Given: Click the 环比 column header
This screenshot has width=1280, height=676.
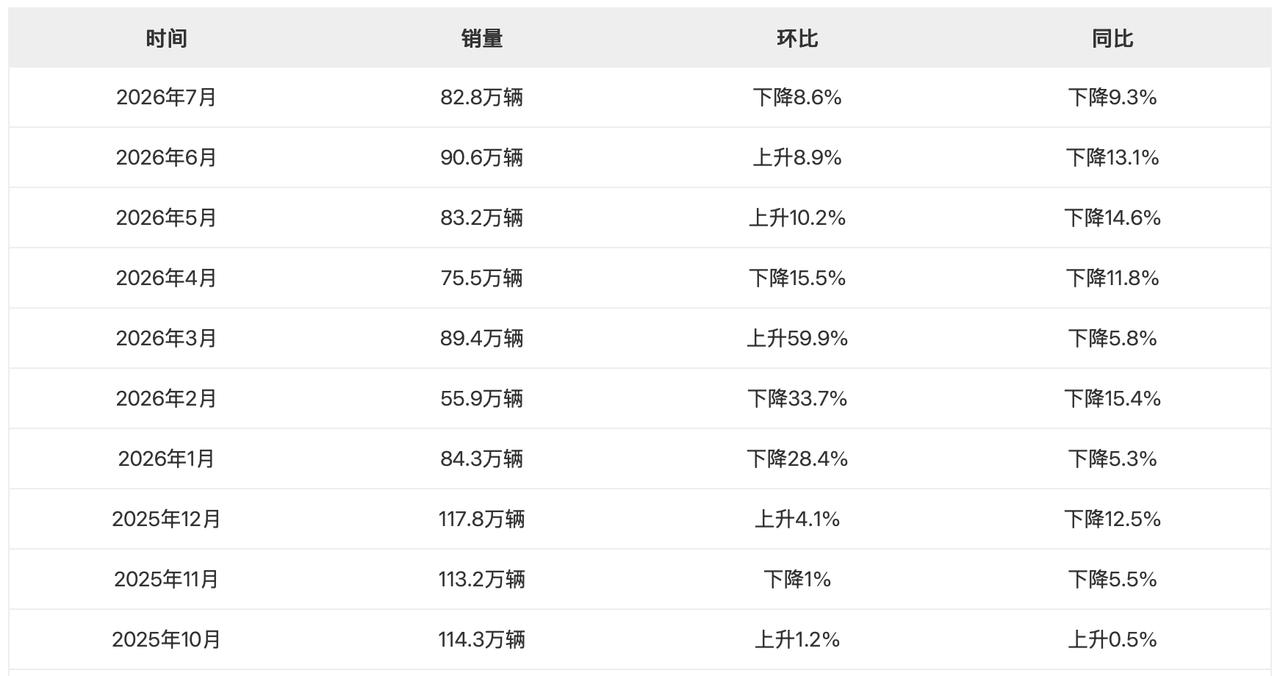Looking at the screenshot, I should pos(797,38).
